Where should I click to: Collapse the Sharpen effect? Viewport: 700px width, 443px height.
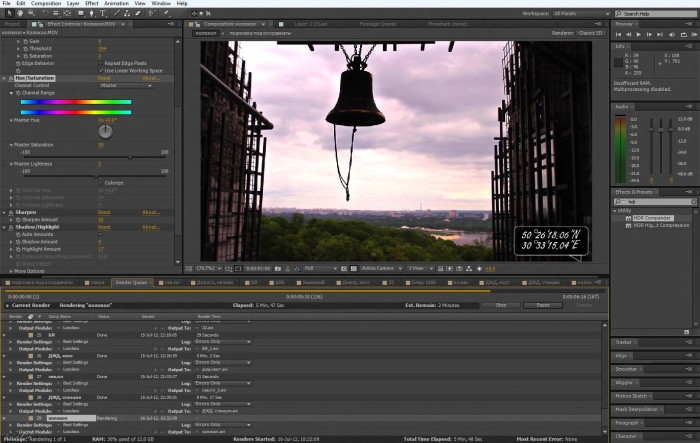(x=4, y=213)
